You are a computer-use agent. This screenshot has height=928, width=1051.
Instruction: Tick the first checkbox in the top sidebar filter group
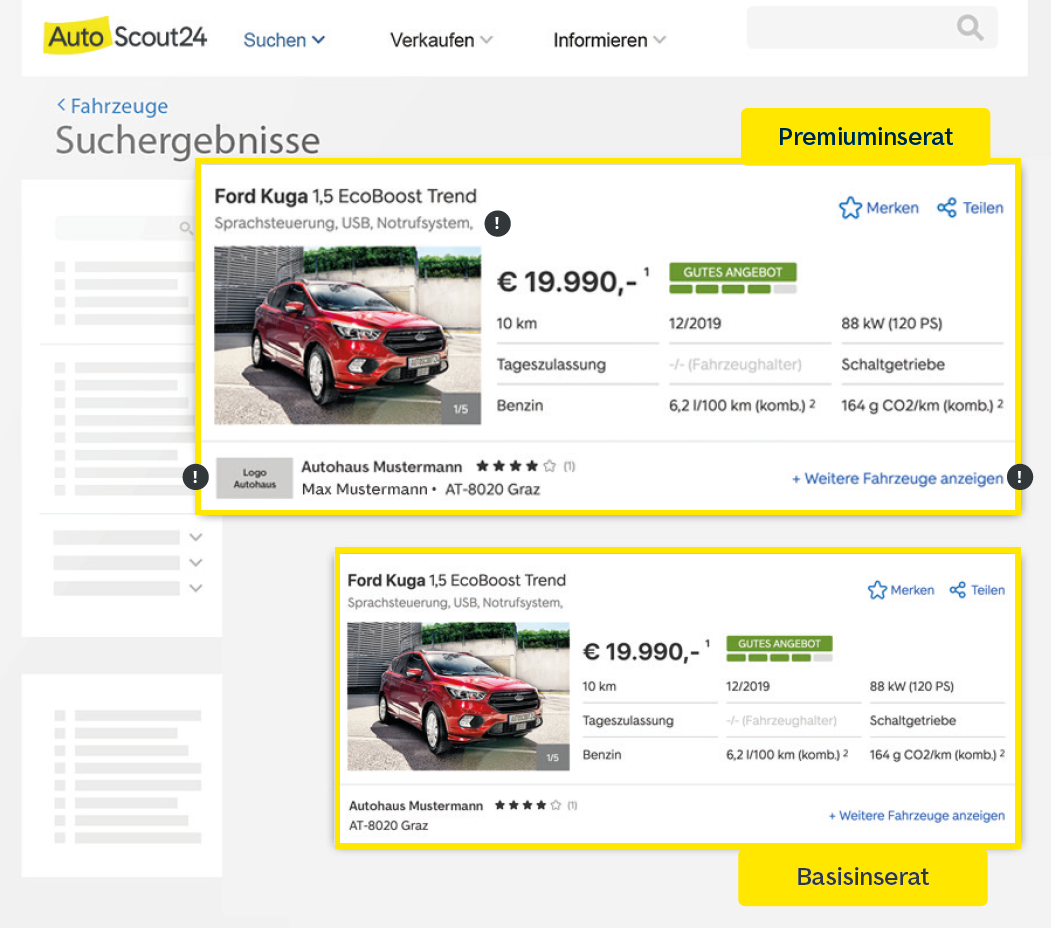60,267
